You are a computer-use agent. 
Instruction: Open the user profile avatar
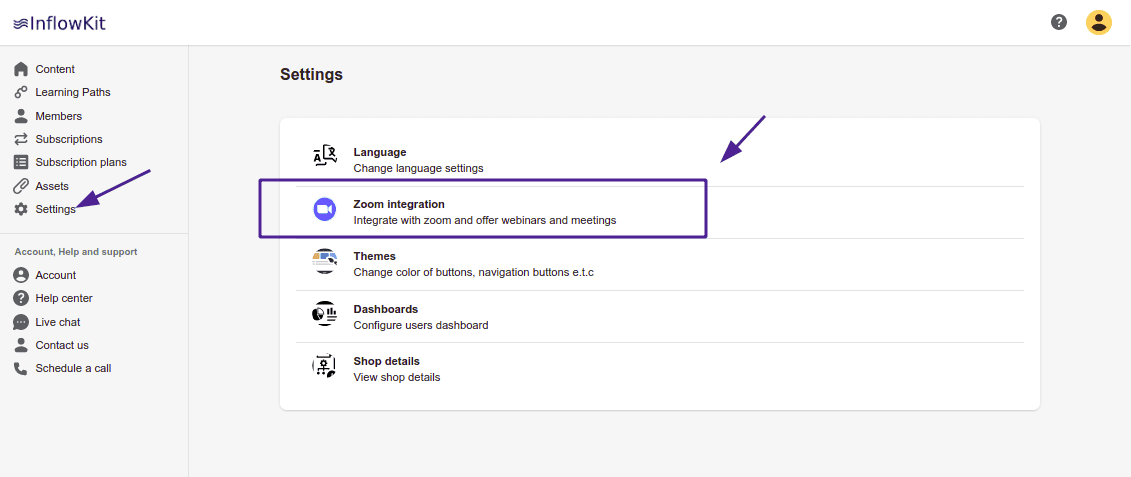pos(1099,22)
